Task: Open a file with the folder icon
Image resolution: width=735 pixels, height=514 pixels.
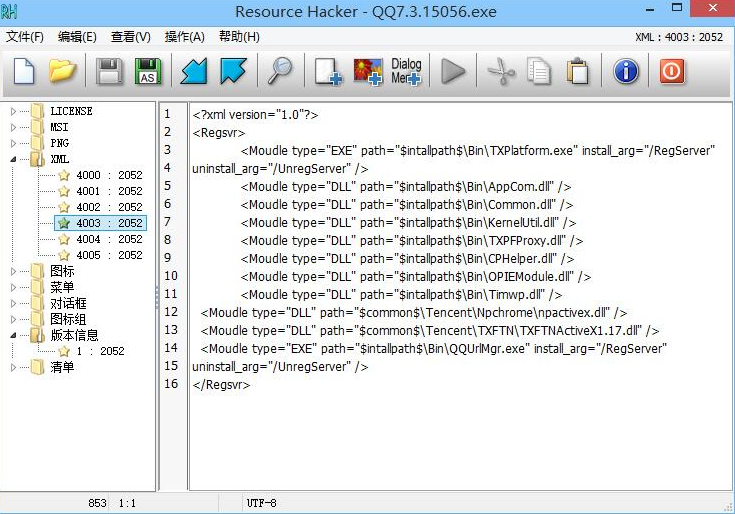Action: [62, 71]
